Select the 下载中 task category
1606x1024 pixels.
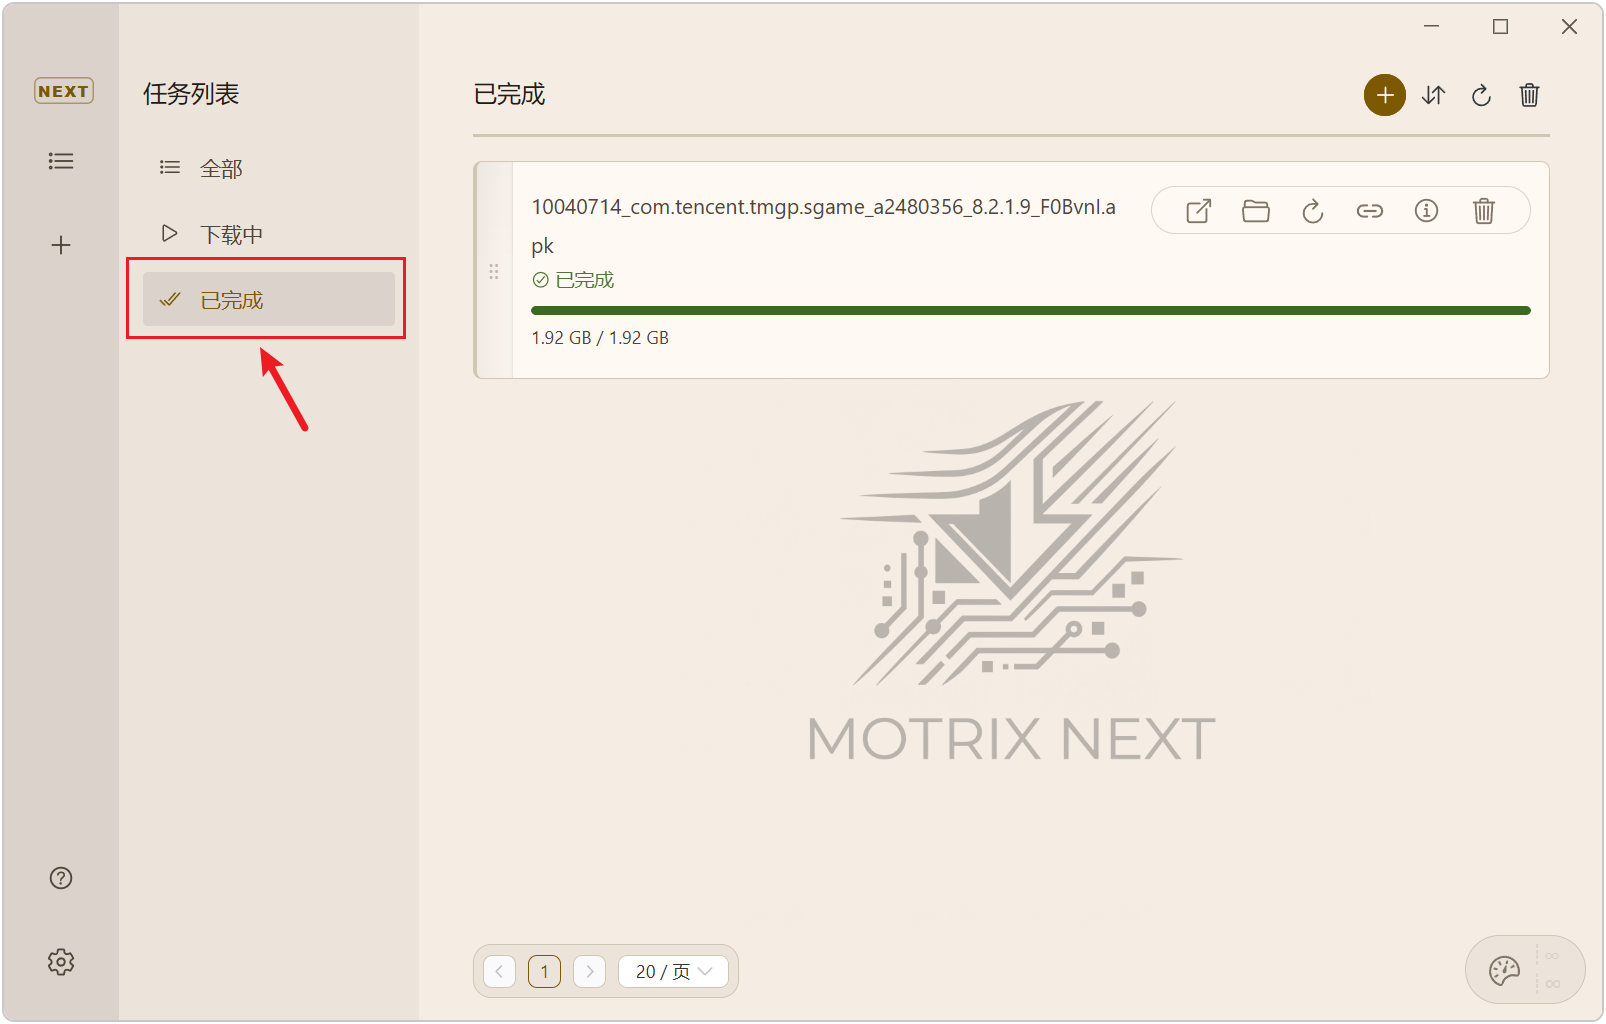(269, 234)
